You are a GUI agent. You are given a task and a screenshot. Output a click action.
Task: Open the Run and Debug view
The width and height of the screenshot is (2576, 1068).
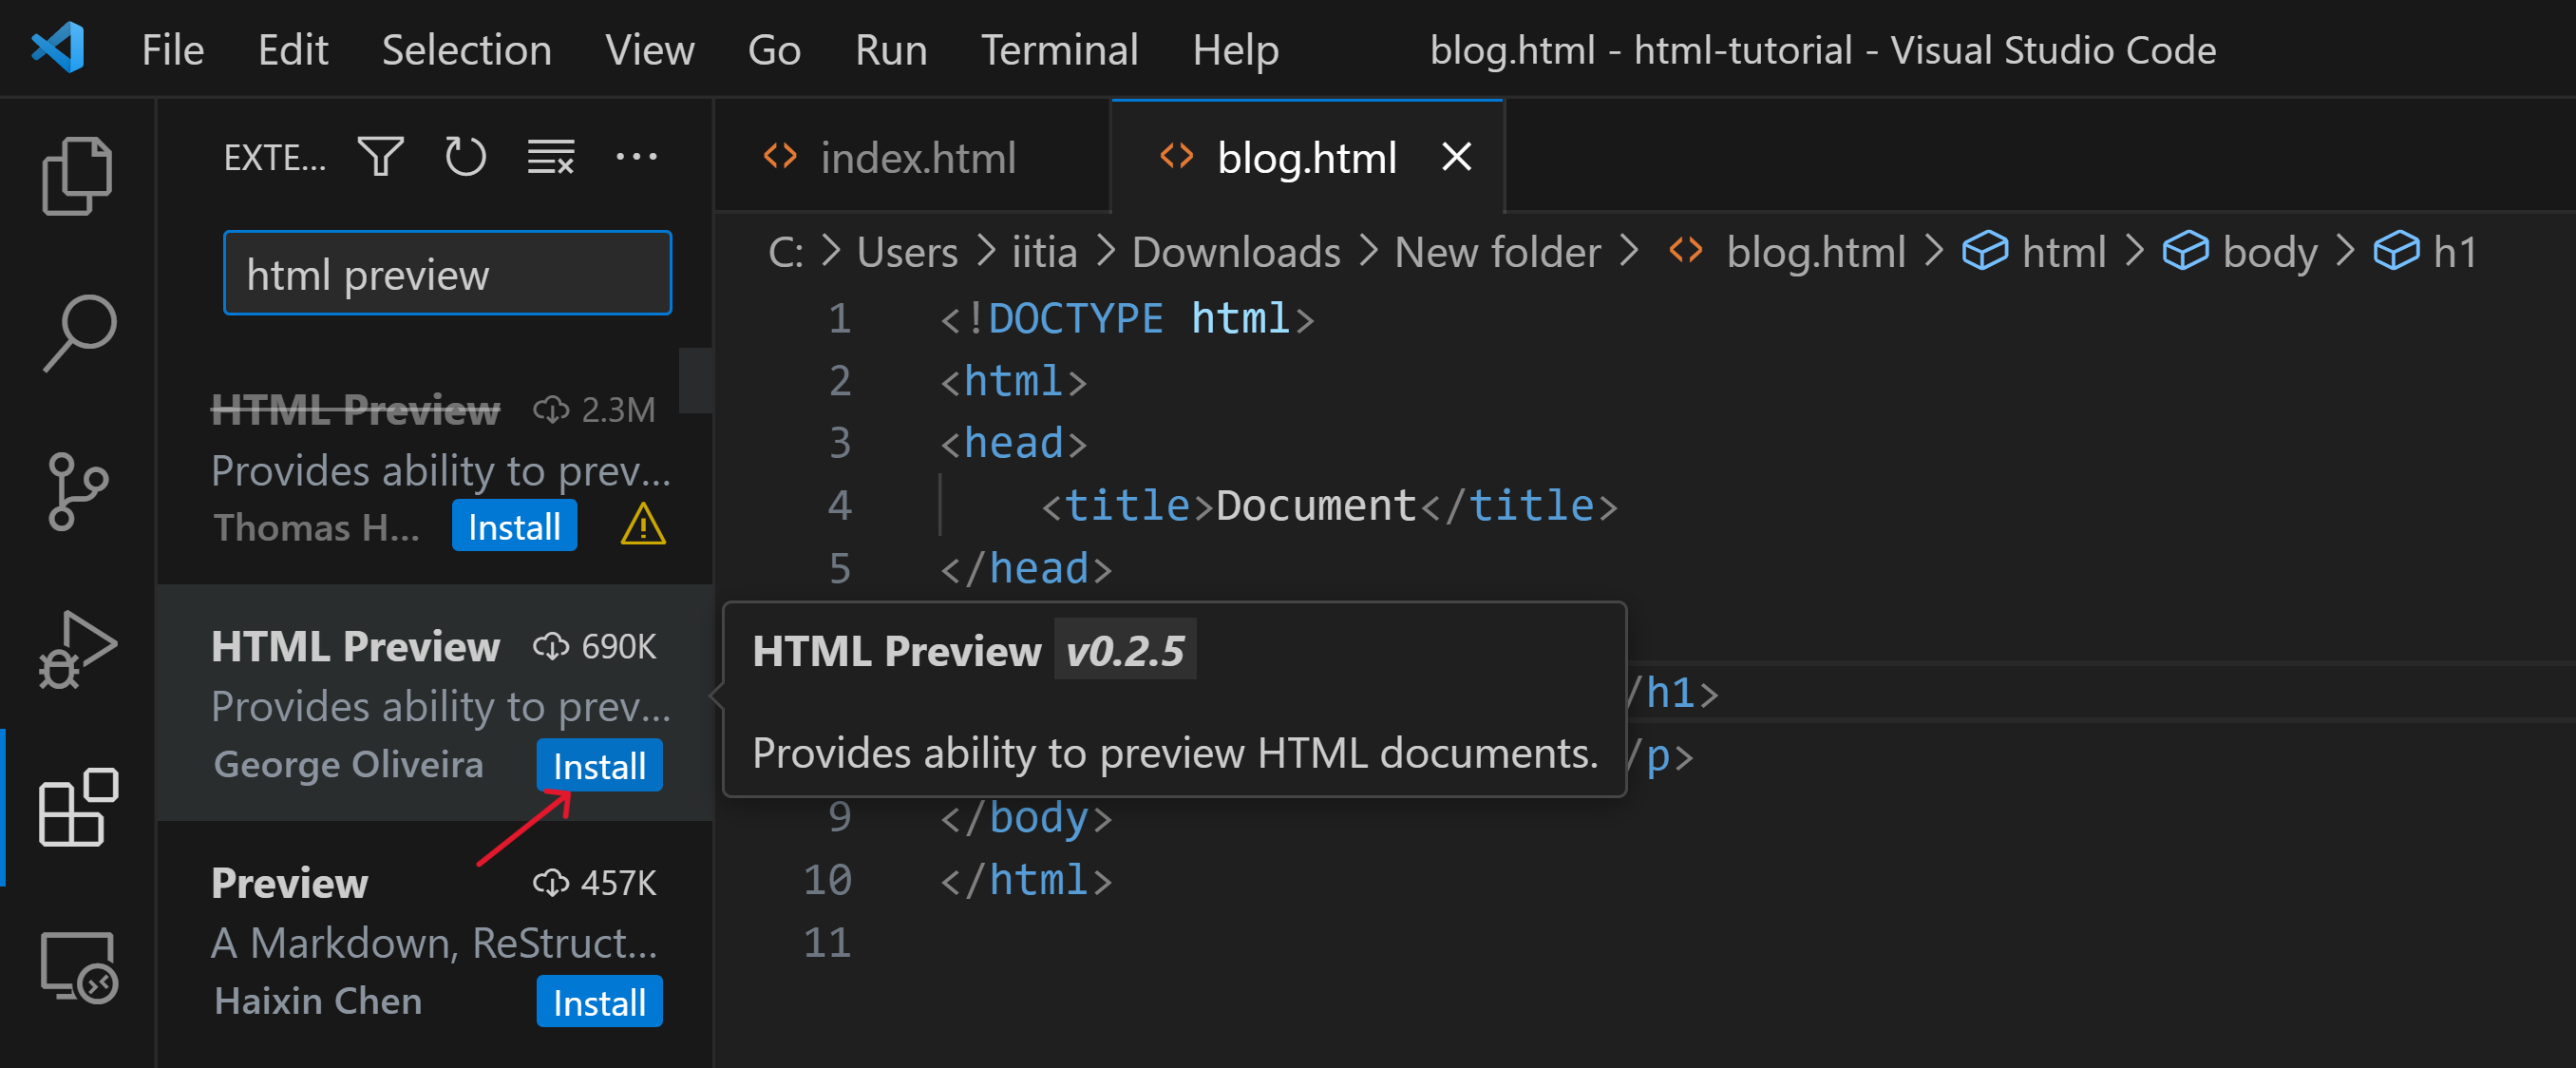(x=77, y=650)
